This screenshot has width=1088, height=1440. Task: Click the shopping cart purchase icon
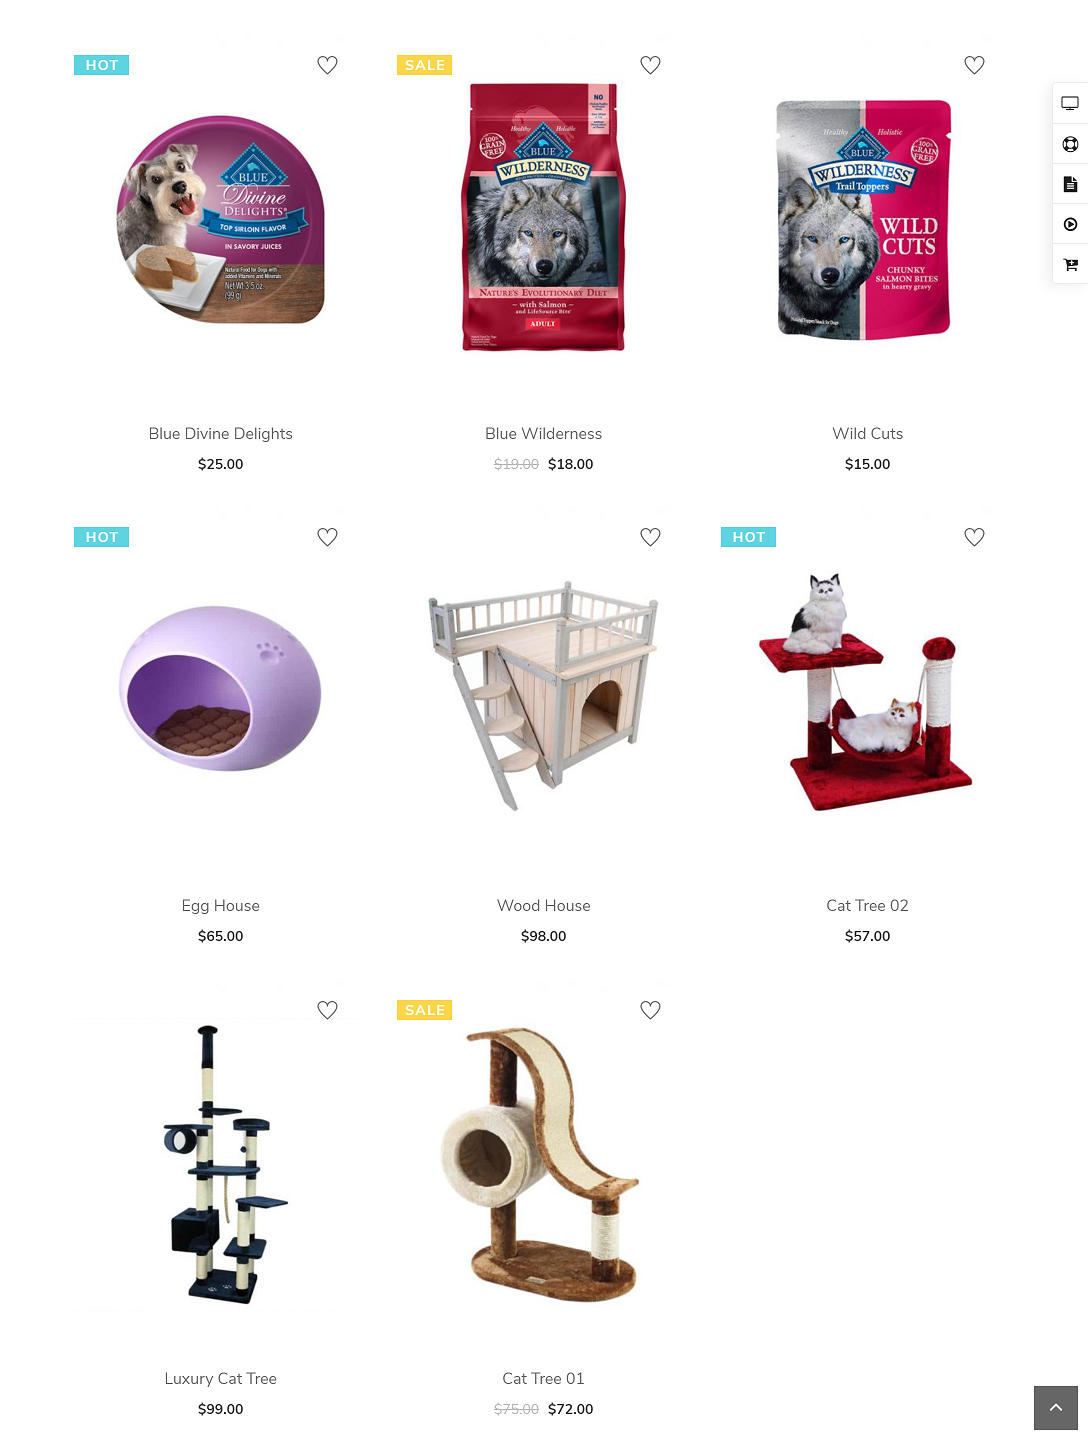(x=1070, y=265)
